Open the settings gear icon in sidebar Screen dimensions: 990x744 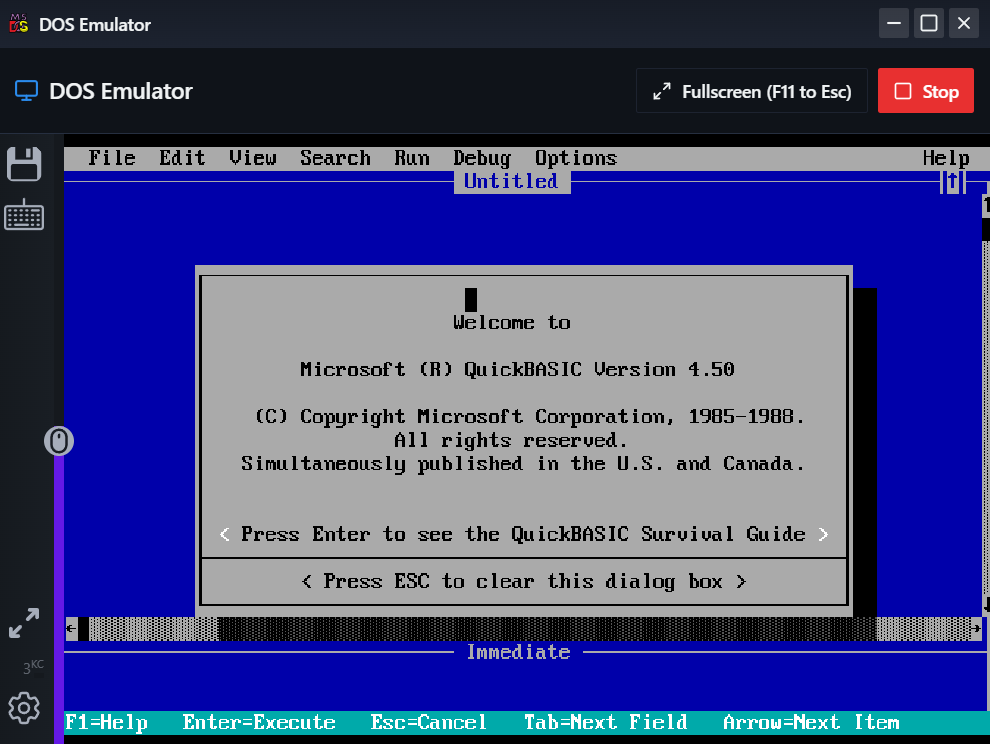[x=24, y=708]
